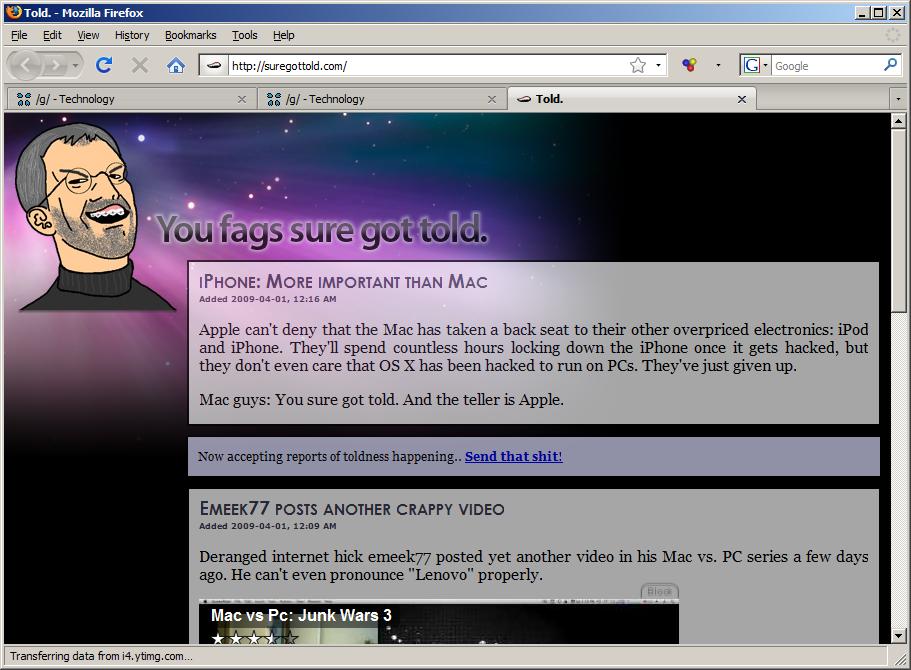Follow the toldness report submission link
911x670 pixels.
(513, 457)
